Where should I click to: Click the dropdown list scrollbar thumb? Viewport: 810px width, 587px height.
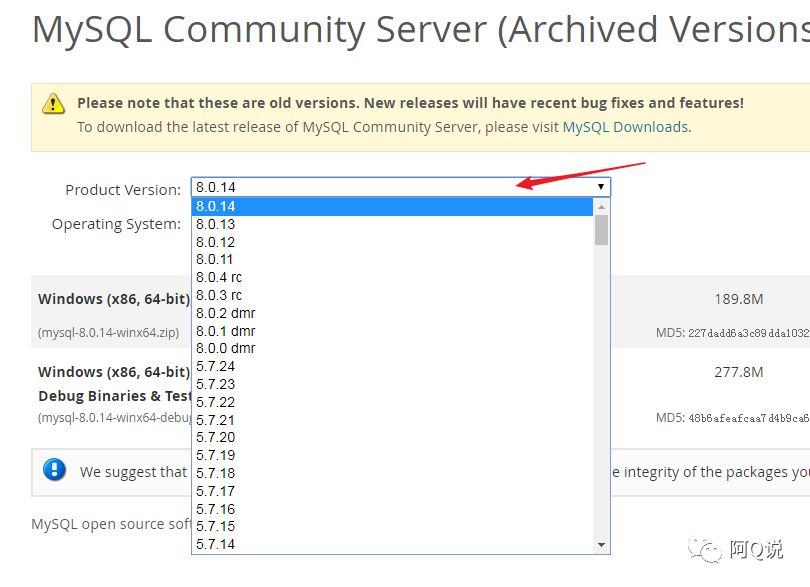[x=601, y=230]
